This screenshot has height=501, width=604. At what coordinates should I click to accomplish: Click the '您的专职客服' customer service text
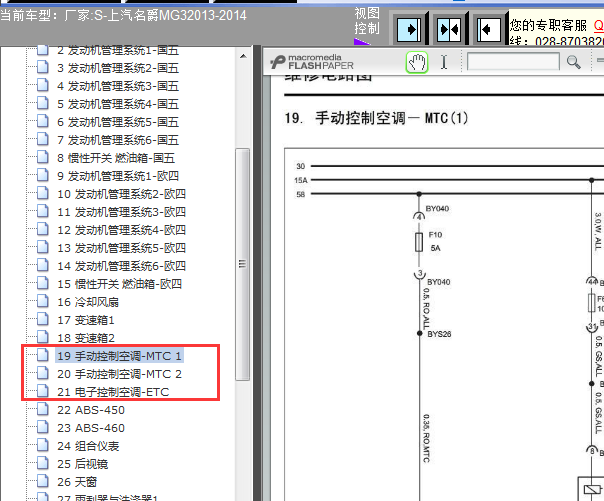coord(548,25)
